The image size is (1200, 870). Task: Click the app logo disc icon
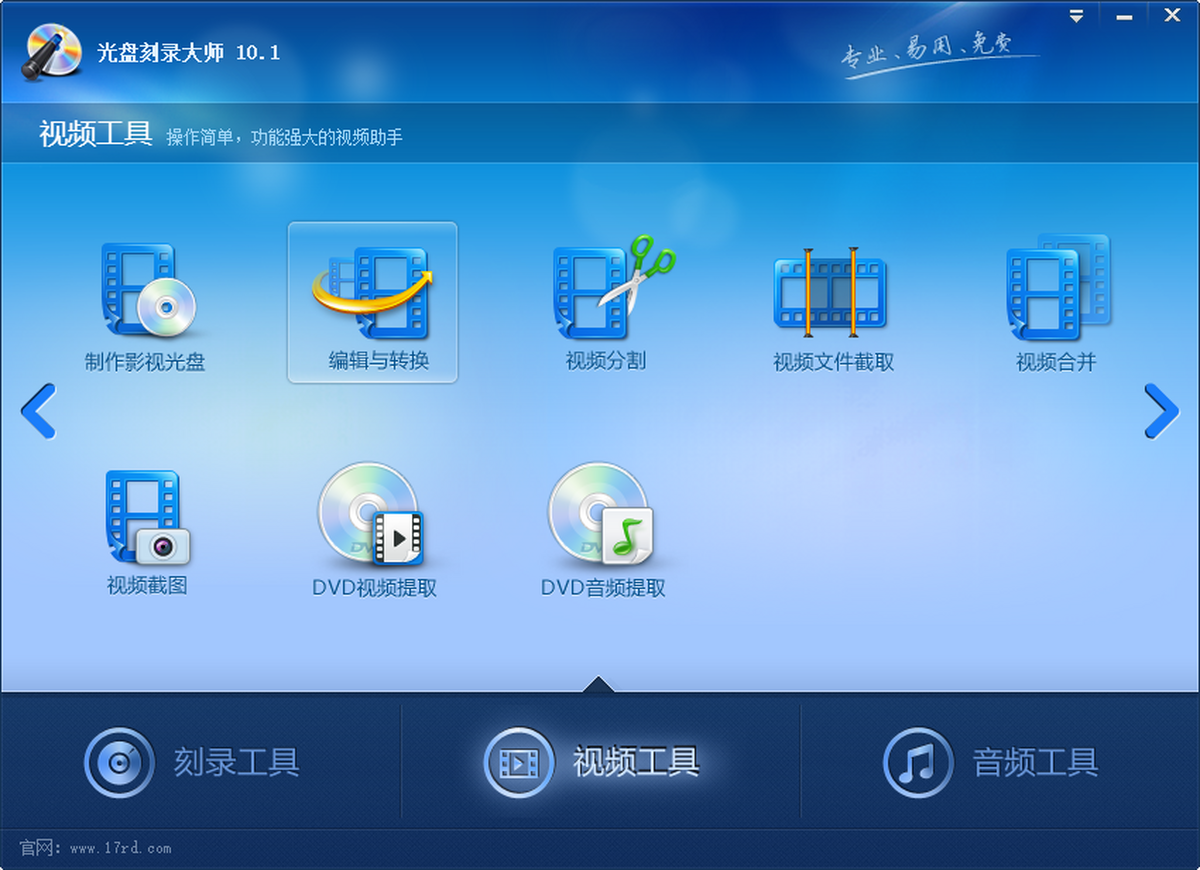(53, 51)
